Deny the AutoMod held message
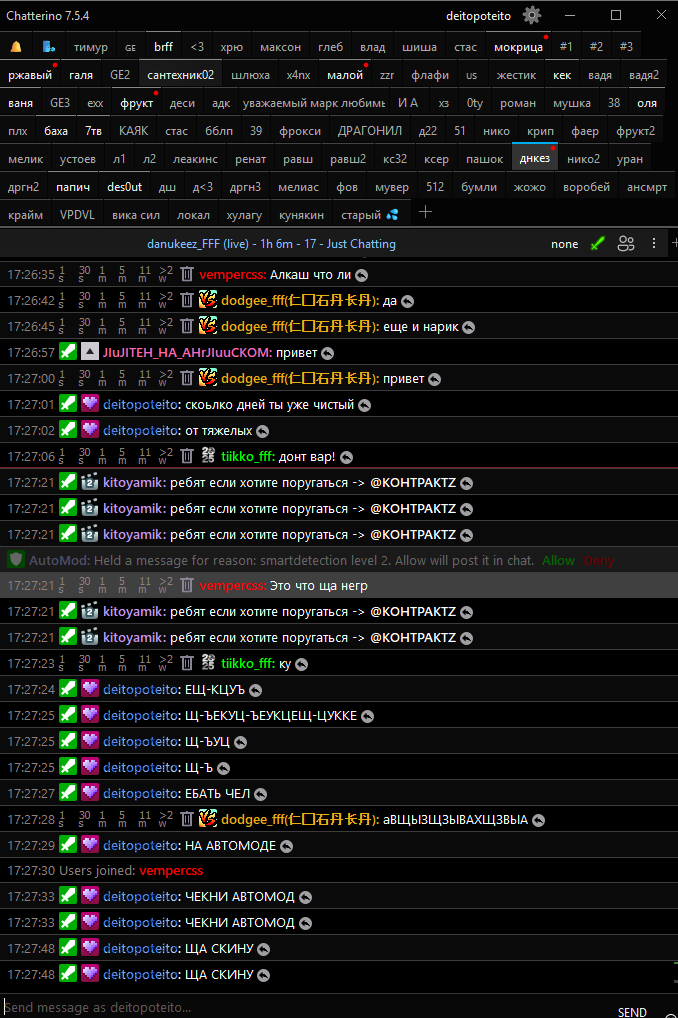 click(599, 560)
